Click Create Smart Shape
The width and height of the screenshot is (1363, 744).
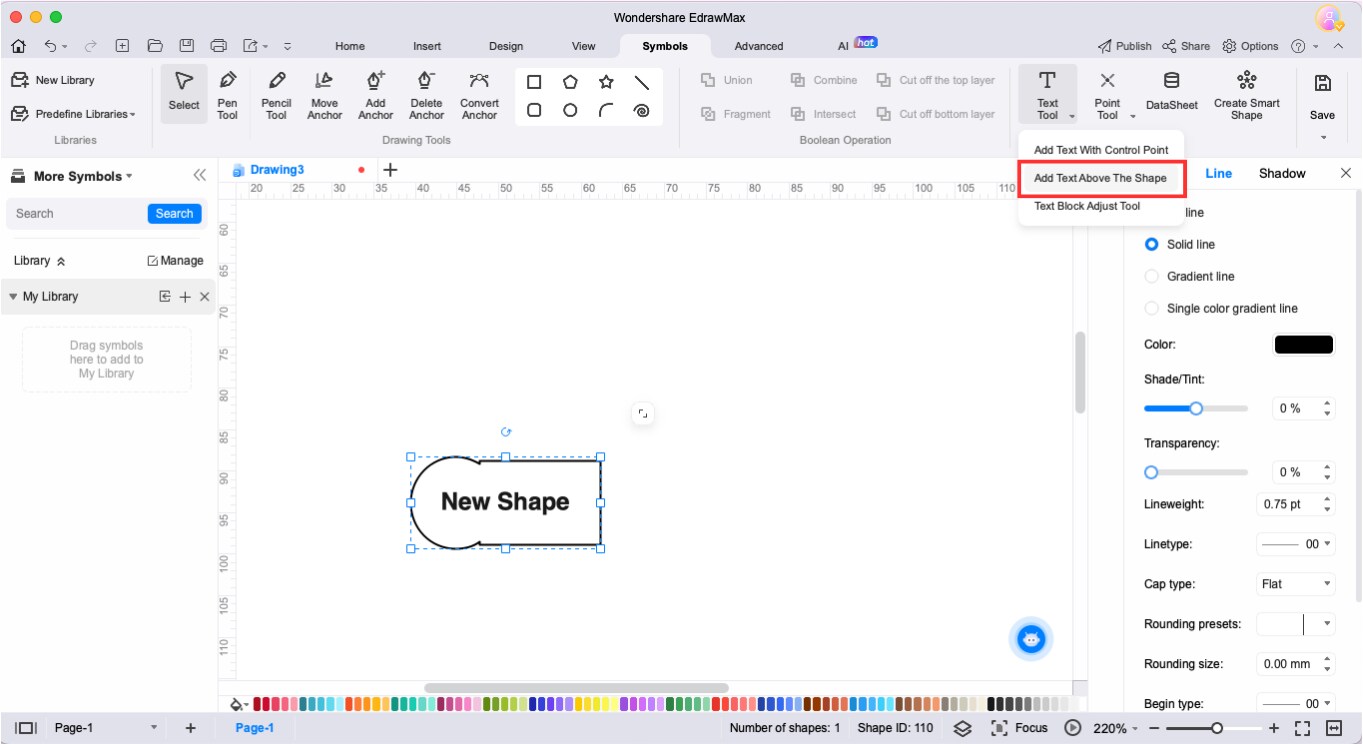pos(1246,94)
